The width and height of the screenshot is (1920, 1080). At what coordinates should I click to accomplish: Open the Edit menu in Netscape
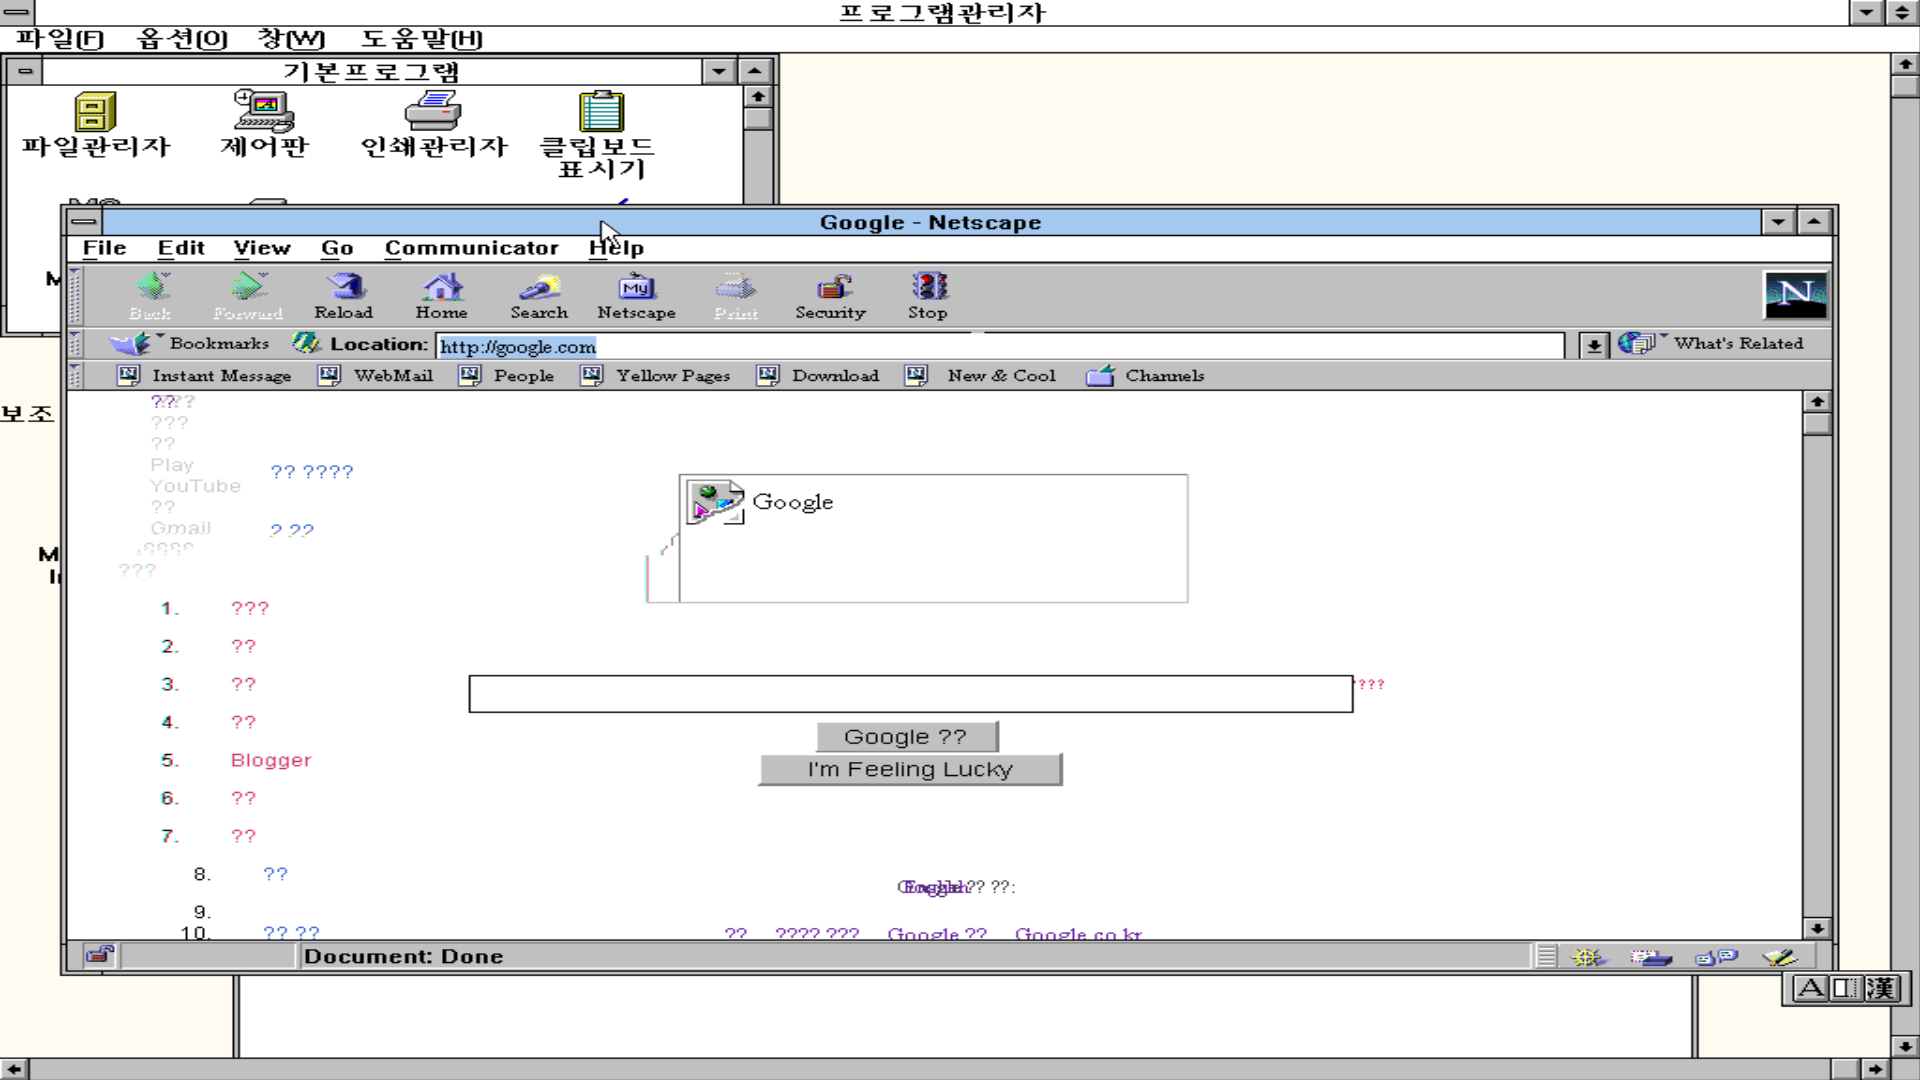(x=181, y=248)
